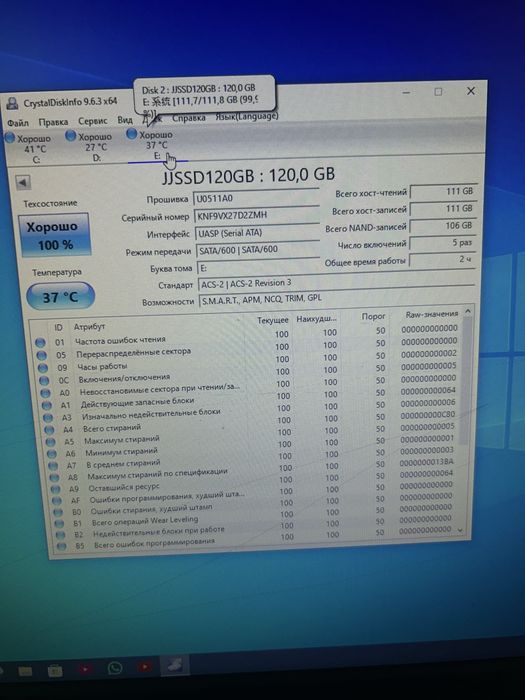
Task: Click status icon for attribute A3
Action: [48, 418]
